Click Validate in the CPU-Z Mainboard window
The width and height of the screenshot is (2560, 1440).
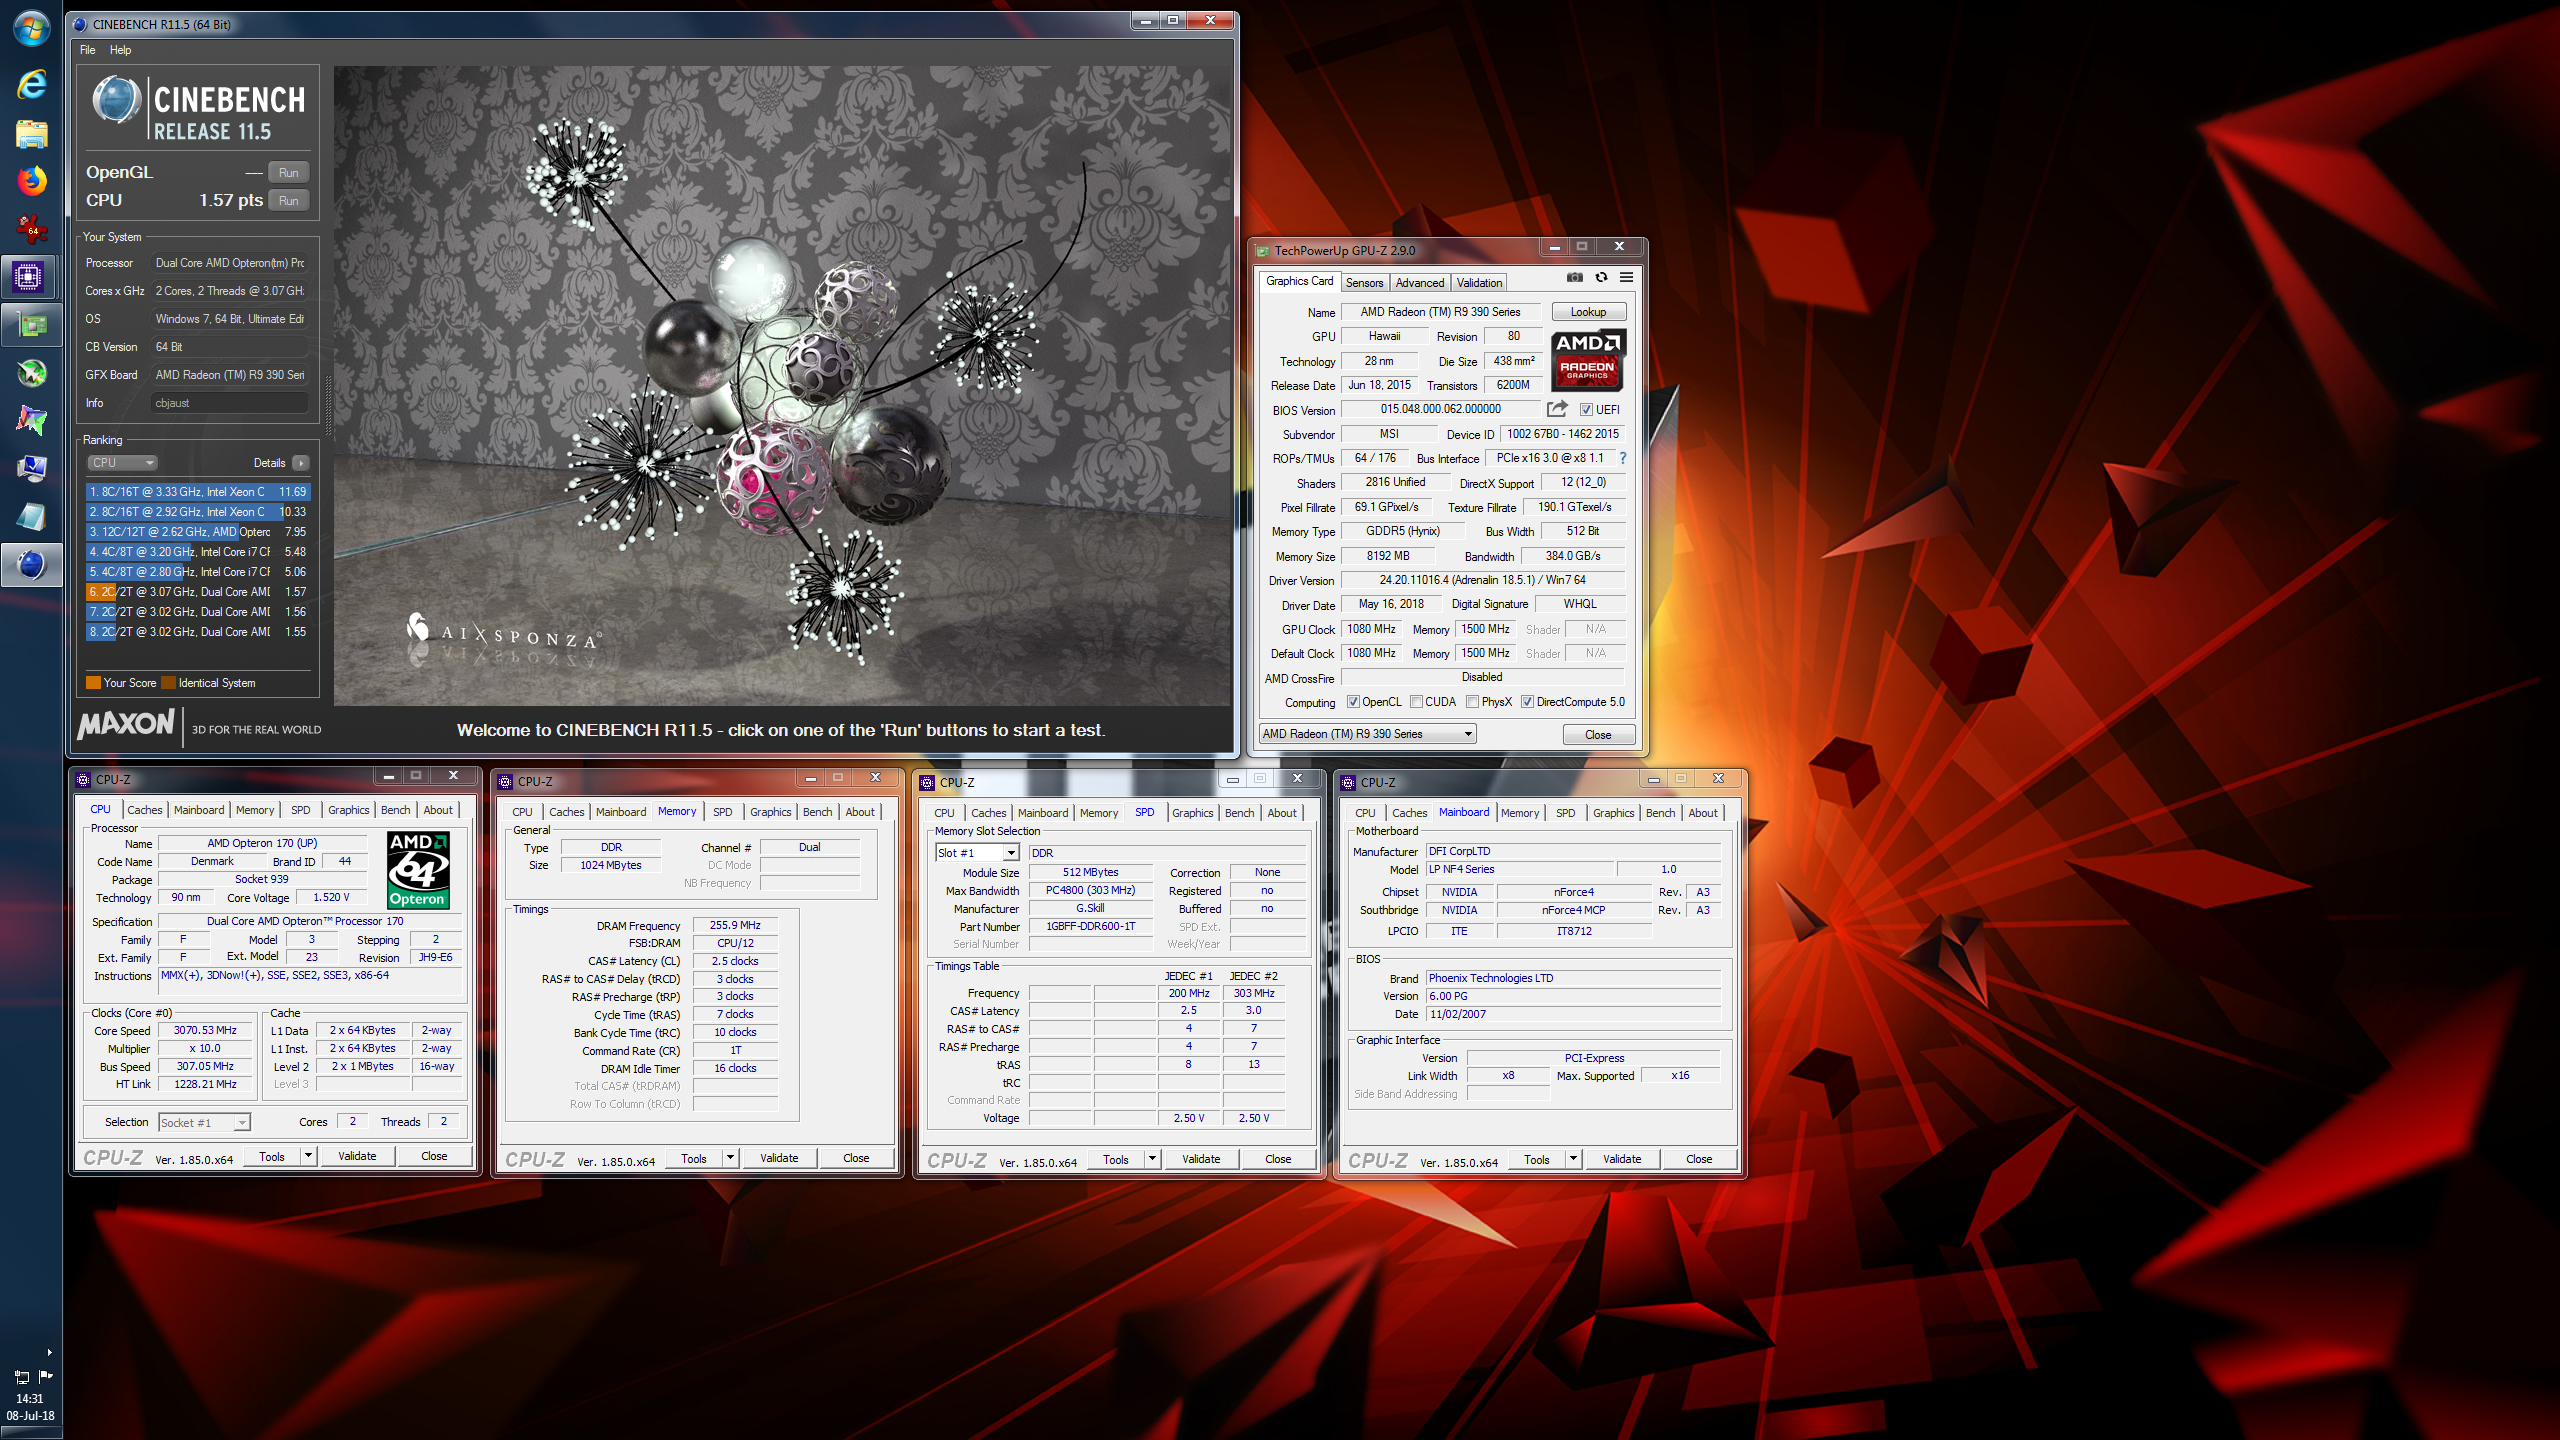[1622, 1159]
